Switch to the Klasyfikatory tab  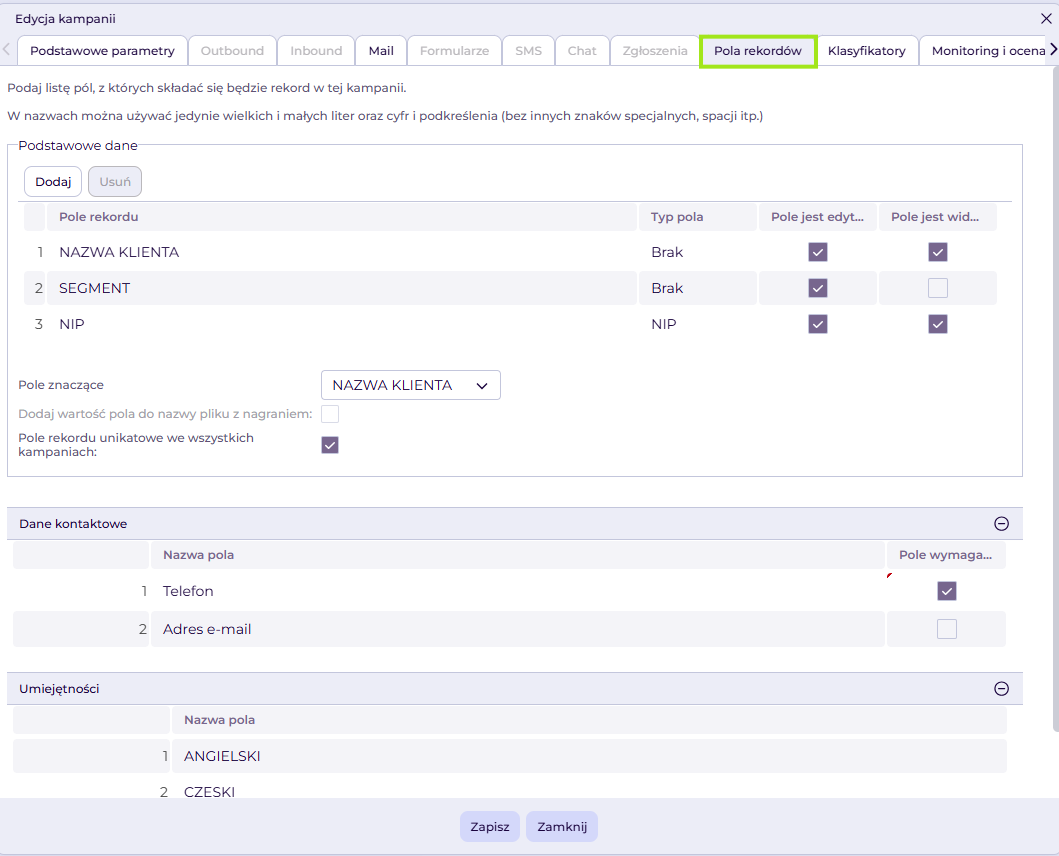tap(867, 51)
